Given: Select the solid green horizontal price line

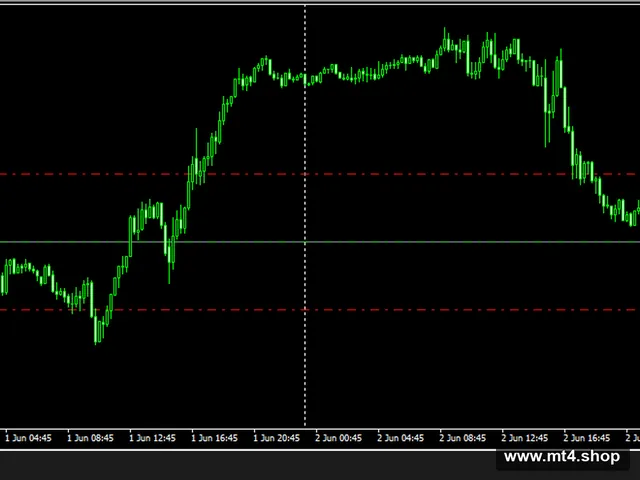Looking at the screenshot, I should click(320, 242).
